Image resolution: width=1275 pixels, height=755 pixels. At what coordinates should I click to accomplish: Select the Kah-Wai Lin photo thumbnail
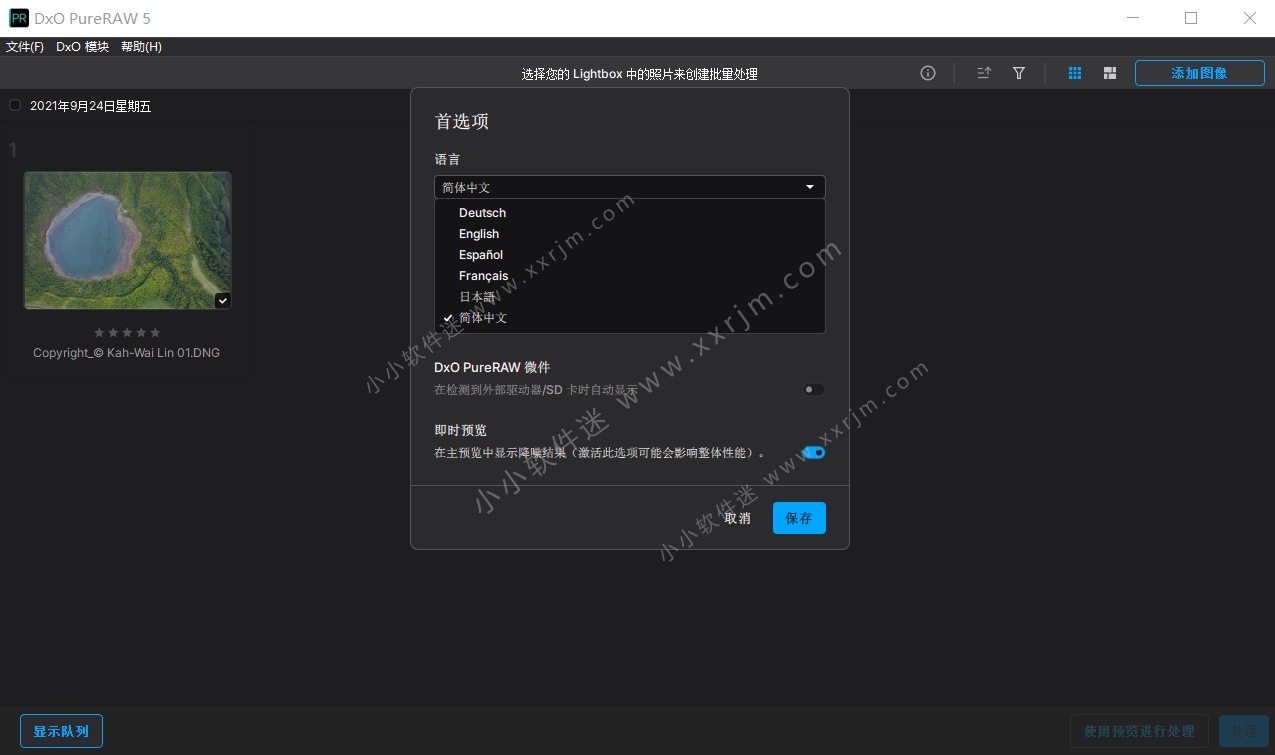(x=127, y=240)
